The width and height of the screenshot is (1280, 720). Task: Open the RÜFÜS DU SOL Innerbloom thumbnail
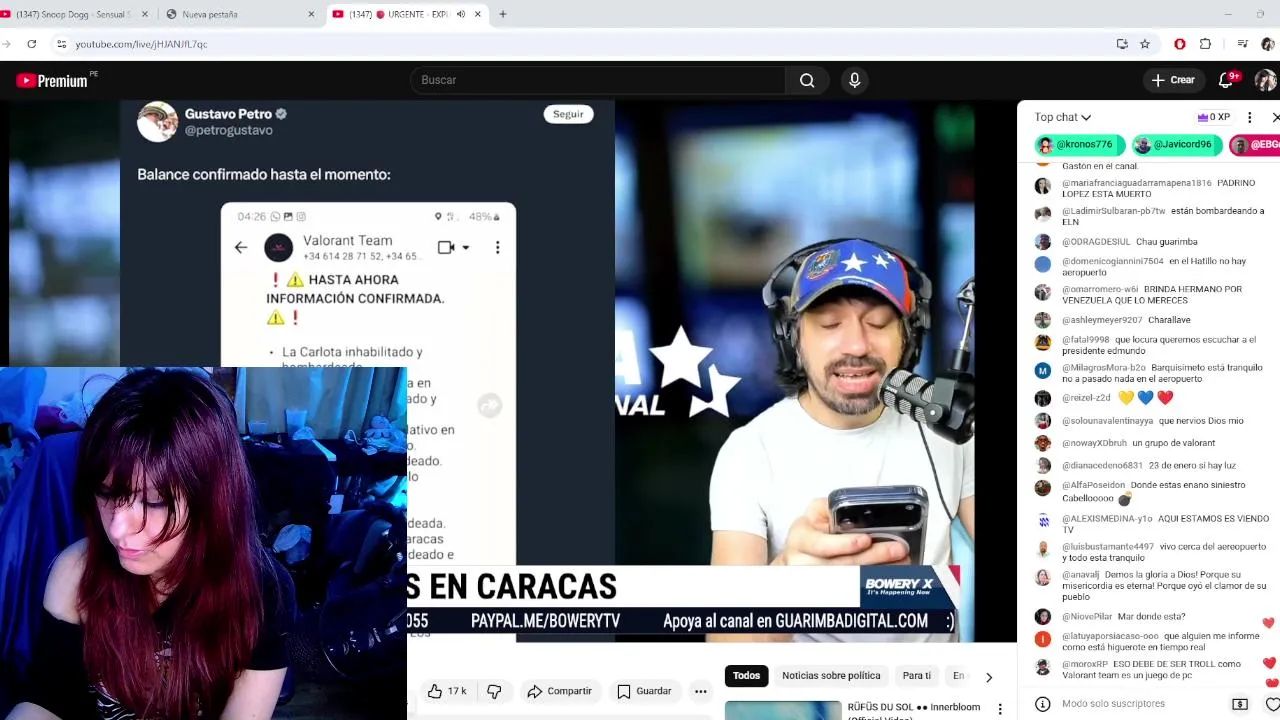point(783,710)
